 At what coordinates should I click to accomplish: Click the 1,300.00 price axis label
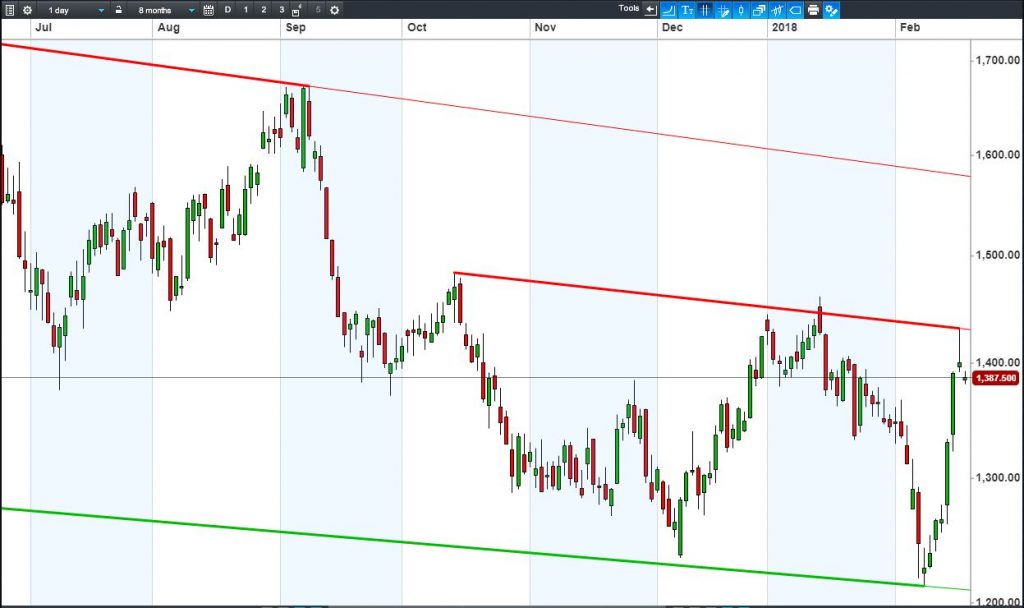997,477
